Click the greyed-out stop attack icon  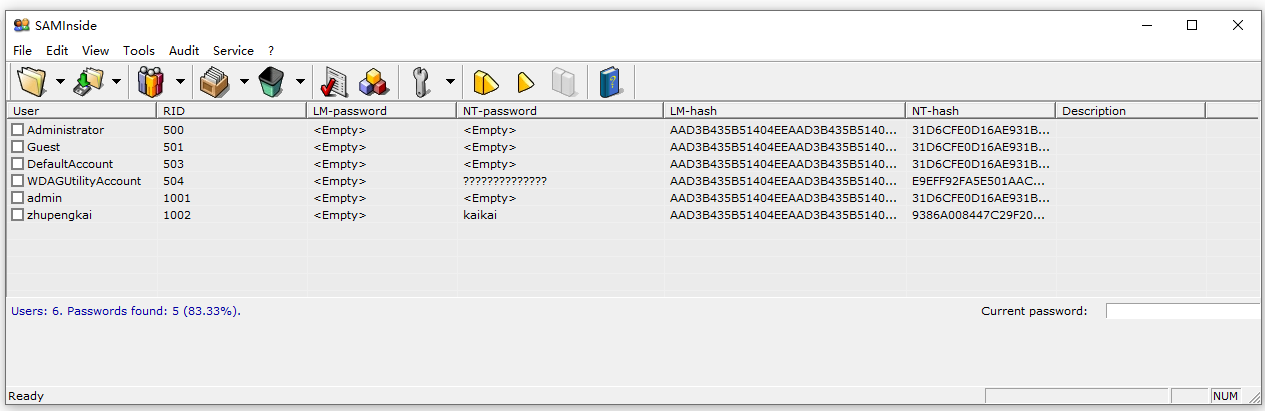(564, 81)
